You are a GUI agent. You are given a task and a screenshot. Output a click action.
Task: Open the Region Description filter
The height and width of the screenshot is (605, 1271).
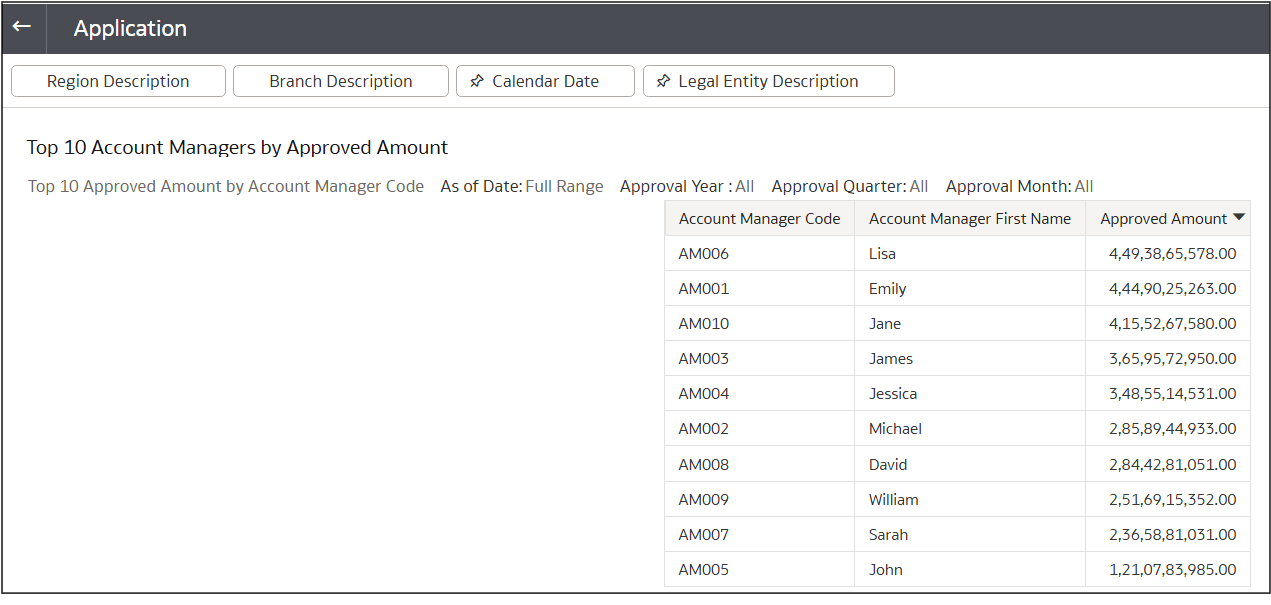118,80
